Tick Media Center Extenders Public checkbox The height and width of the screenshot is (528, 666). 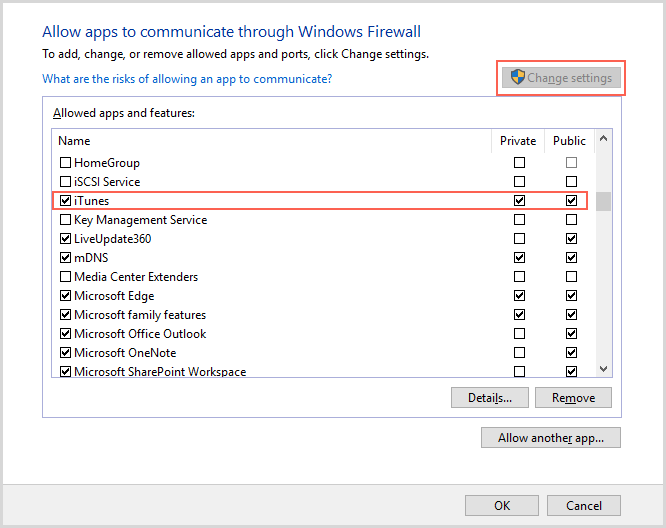click(571, 277)
